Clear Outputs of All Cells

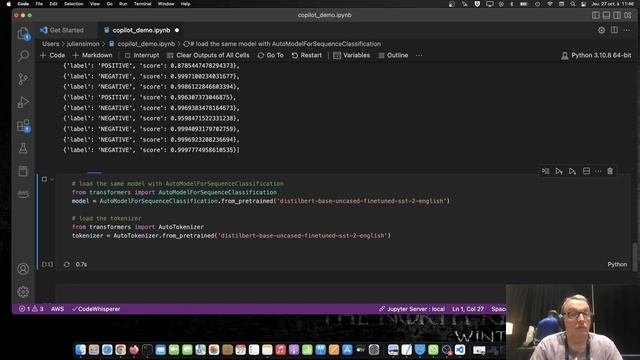[208, 56]
